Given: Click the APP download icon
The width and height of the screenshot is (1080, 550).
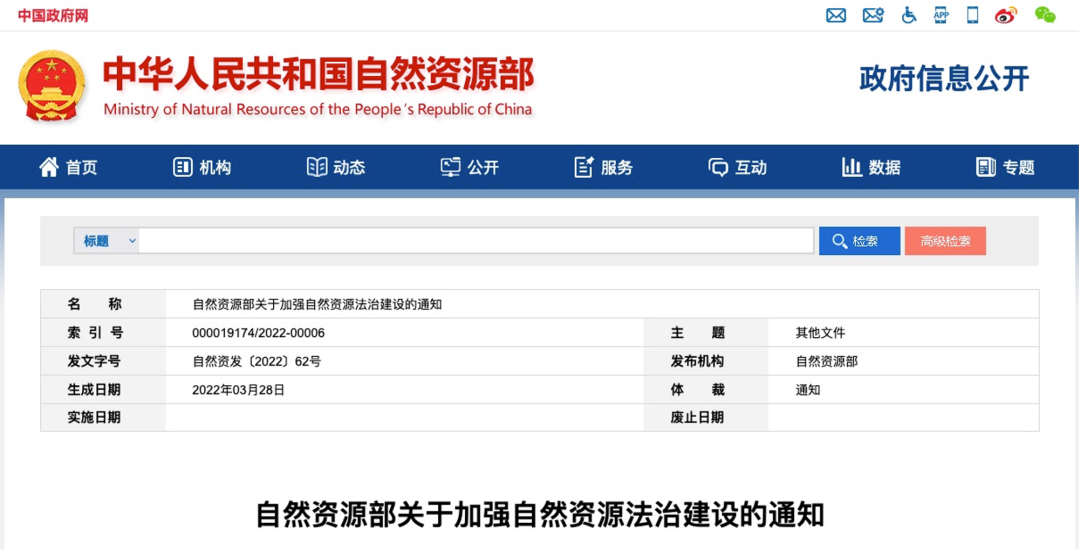Looking at the screenshot, I should pyautogui.click(x=941, y=15).
